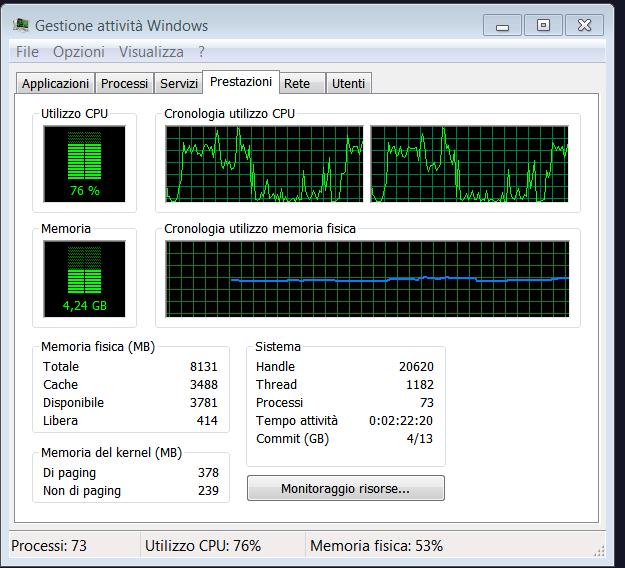Screen dimensions: 625x568
Task: Switch to the Servizi tab
Action: click(179, 84)
